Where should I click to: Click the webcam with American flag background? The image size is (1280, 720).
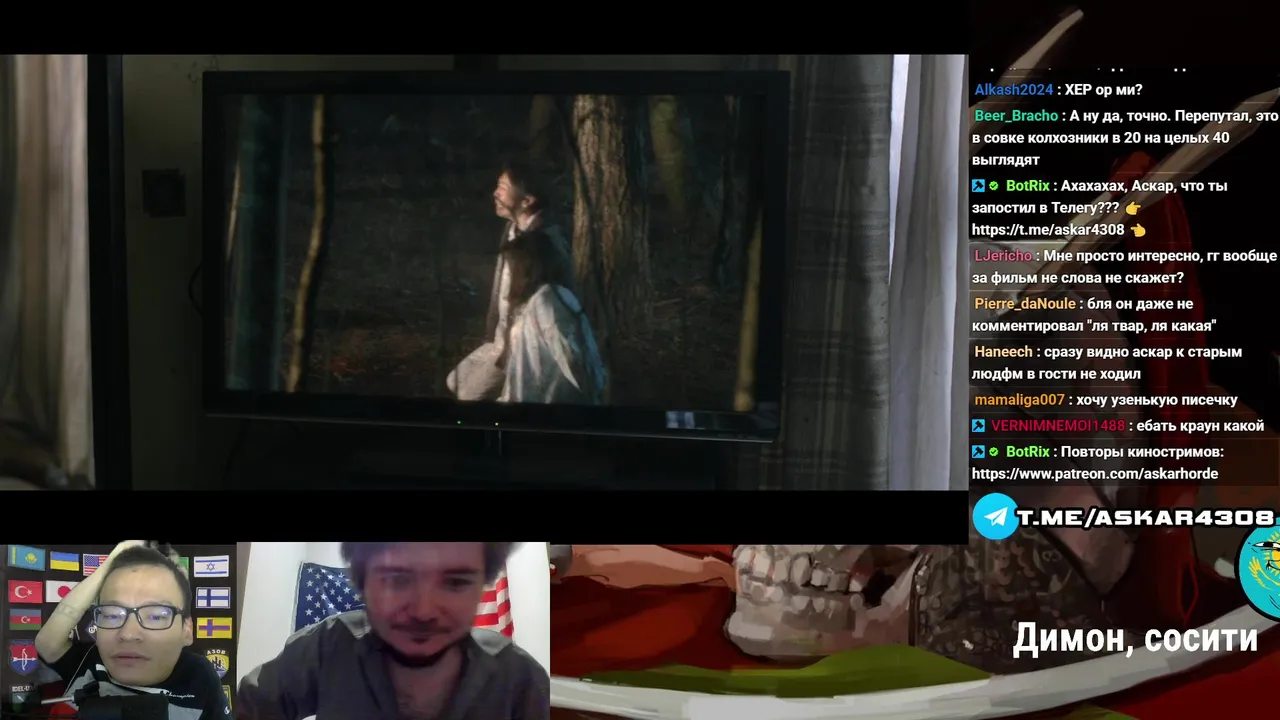point(393,631)
